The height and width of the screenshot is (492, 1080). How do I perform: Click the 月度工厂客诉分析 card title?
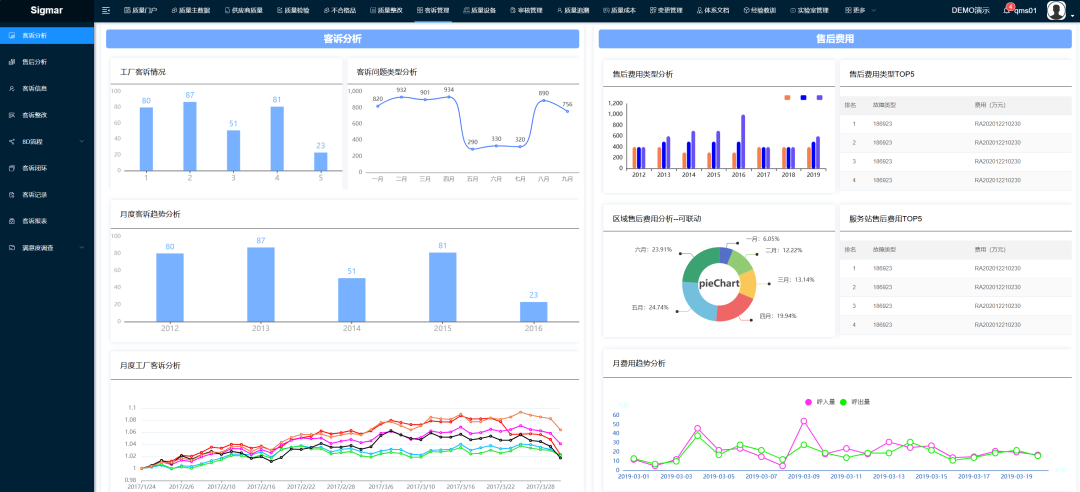151,365
